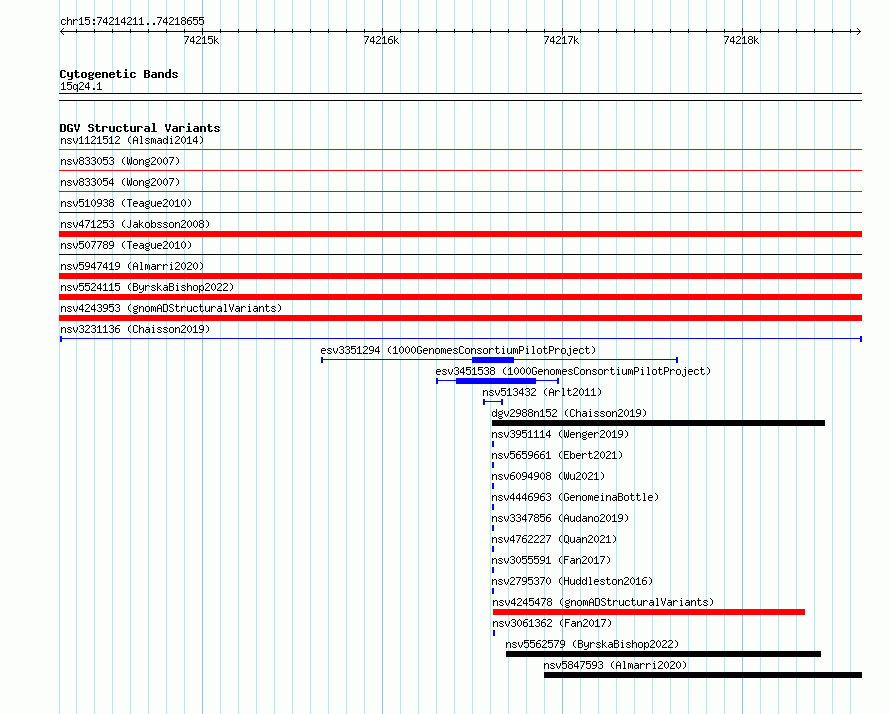Open the nsv3347856 (Audano2019) label

(560, 518)
